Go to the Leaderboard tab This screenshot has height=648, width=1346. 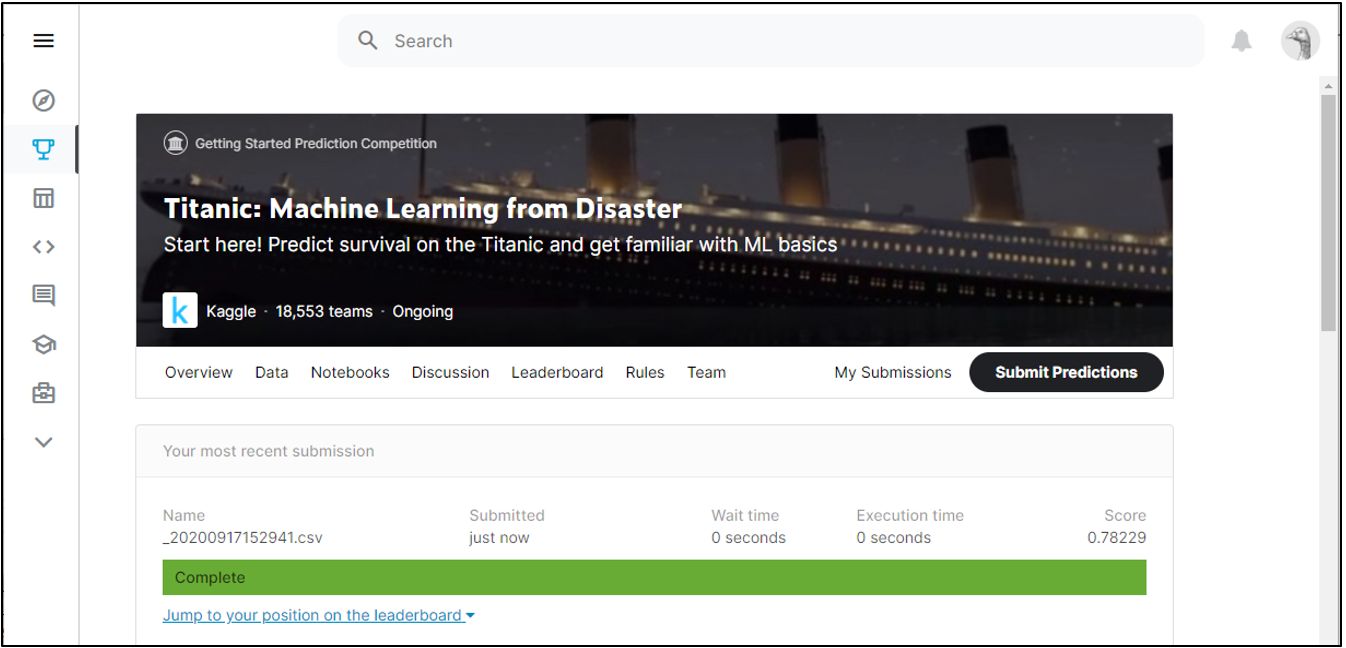click(x=557, y=372)
